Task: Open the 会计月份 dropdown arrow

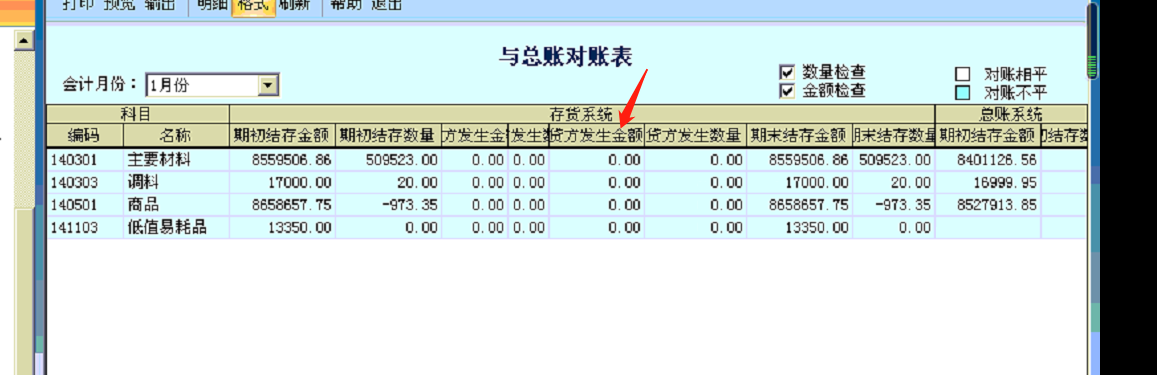Action: tap(269, 85)
